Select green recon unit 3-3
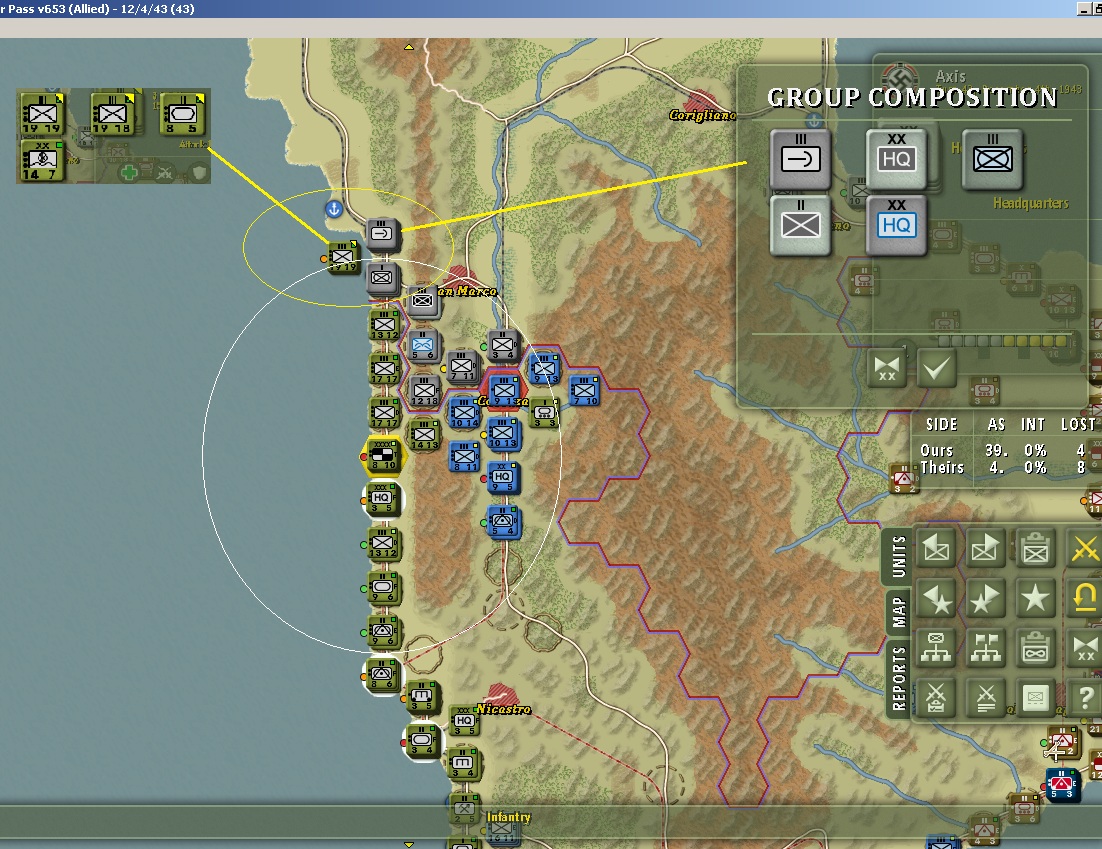Viewport: 1102px width, 849px height. [x=544, y=413]
